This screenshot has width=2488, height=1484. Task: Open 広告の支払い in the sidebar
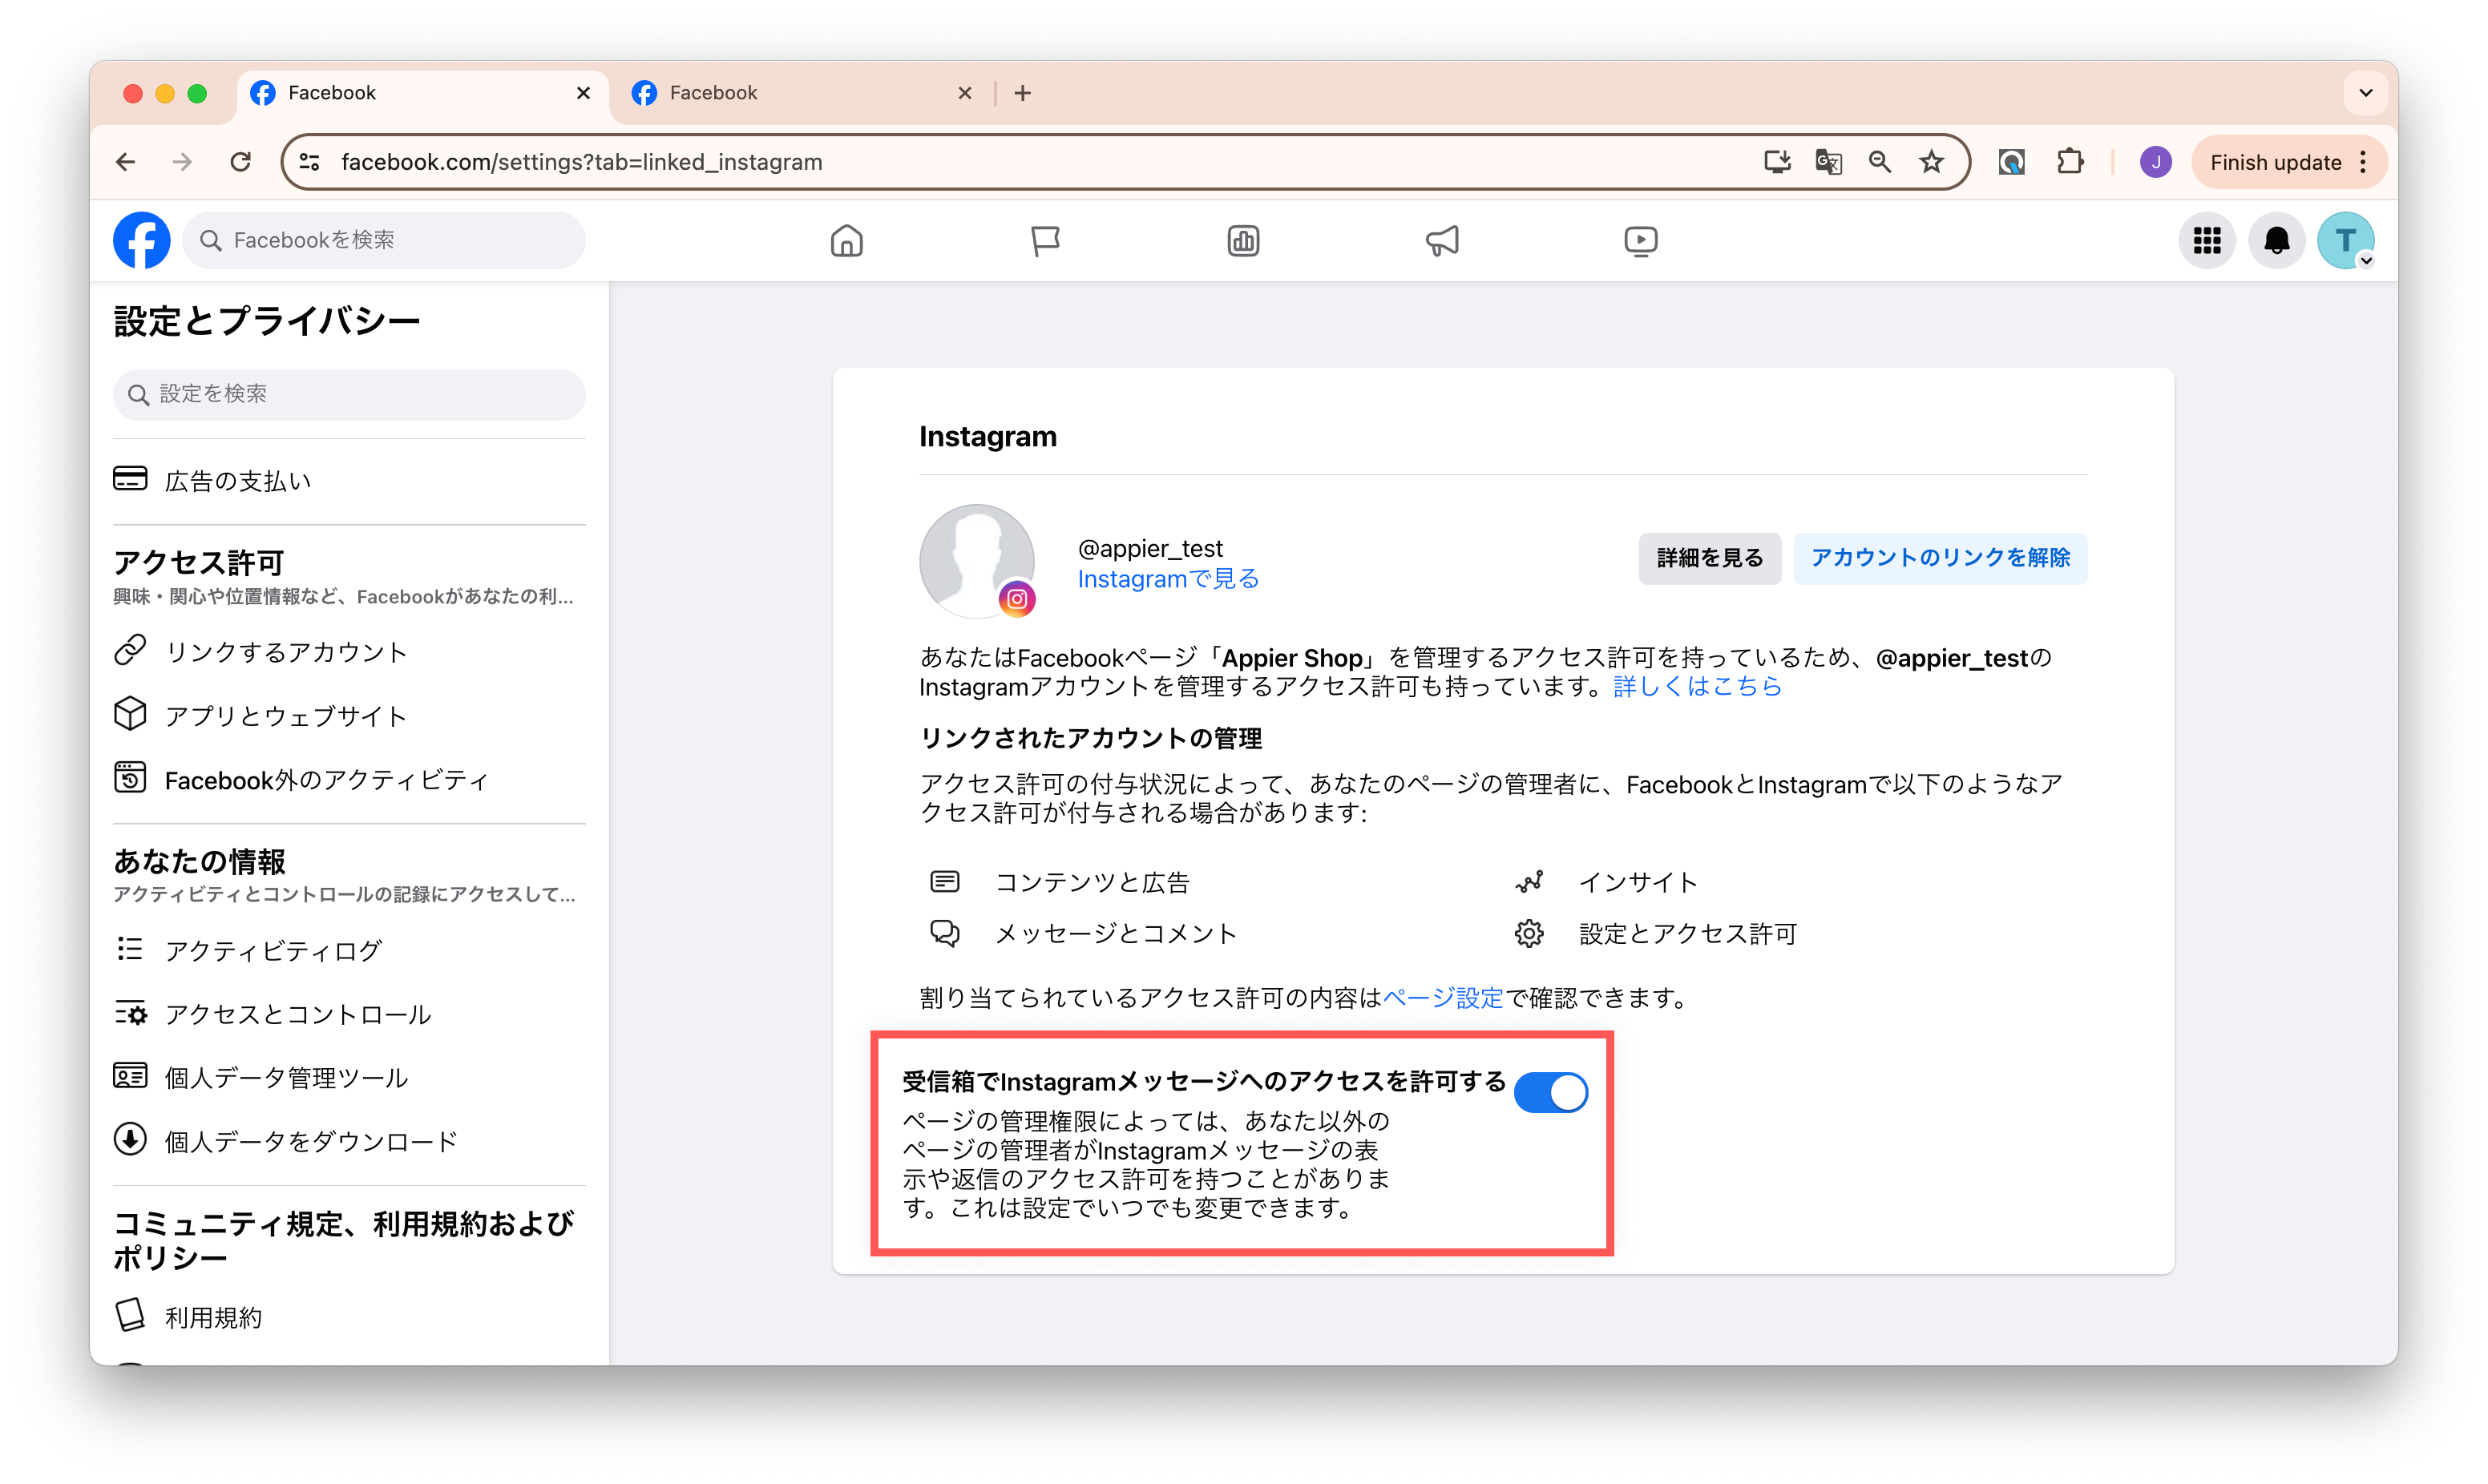(349, 481)
